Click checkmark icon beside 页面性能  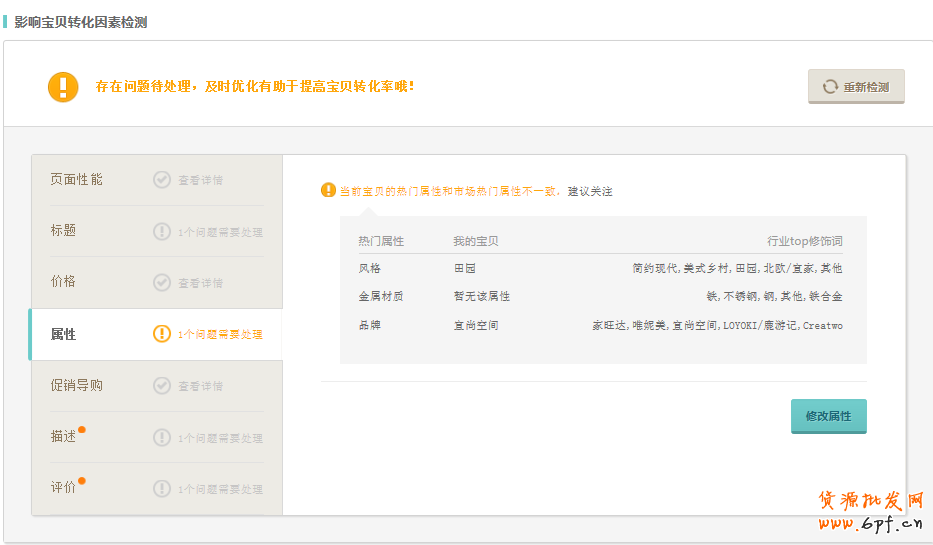click(x=162, y=180)
